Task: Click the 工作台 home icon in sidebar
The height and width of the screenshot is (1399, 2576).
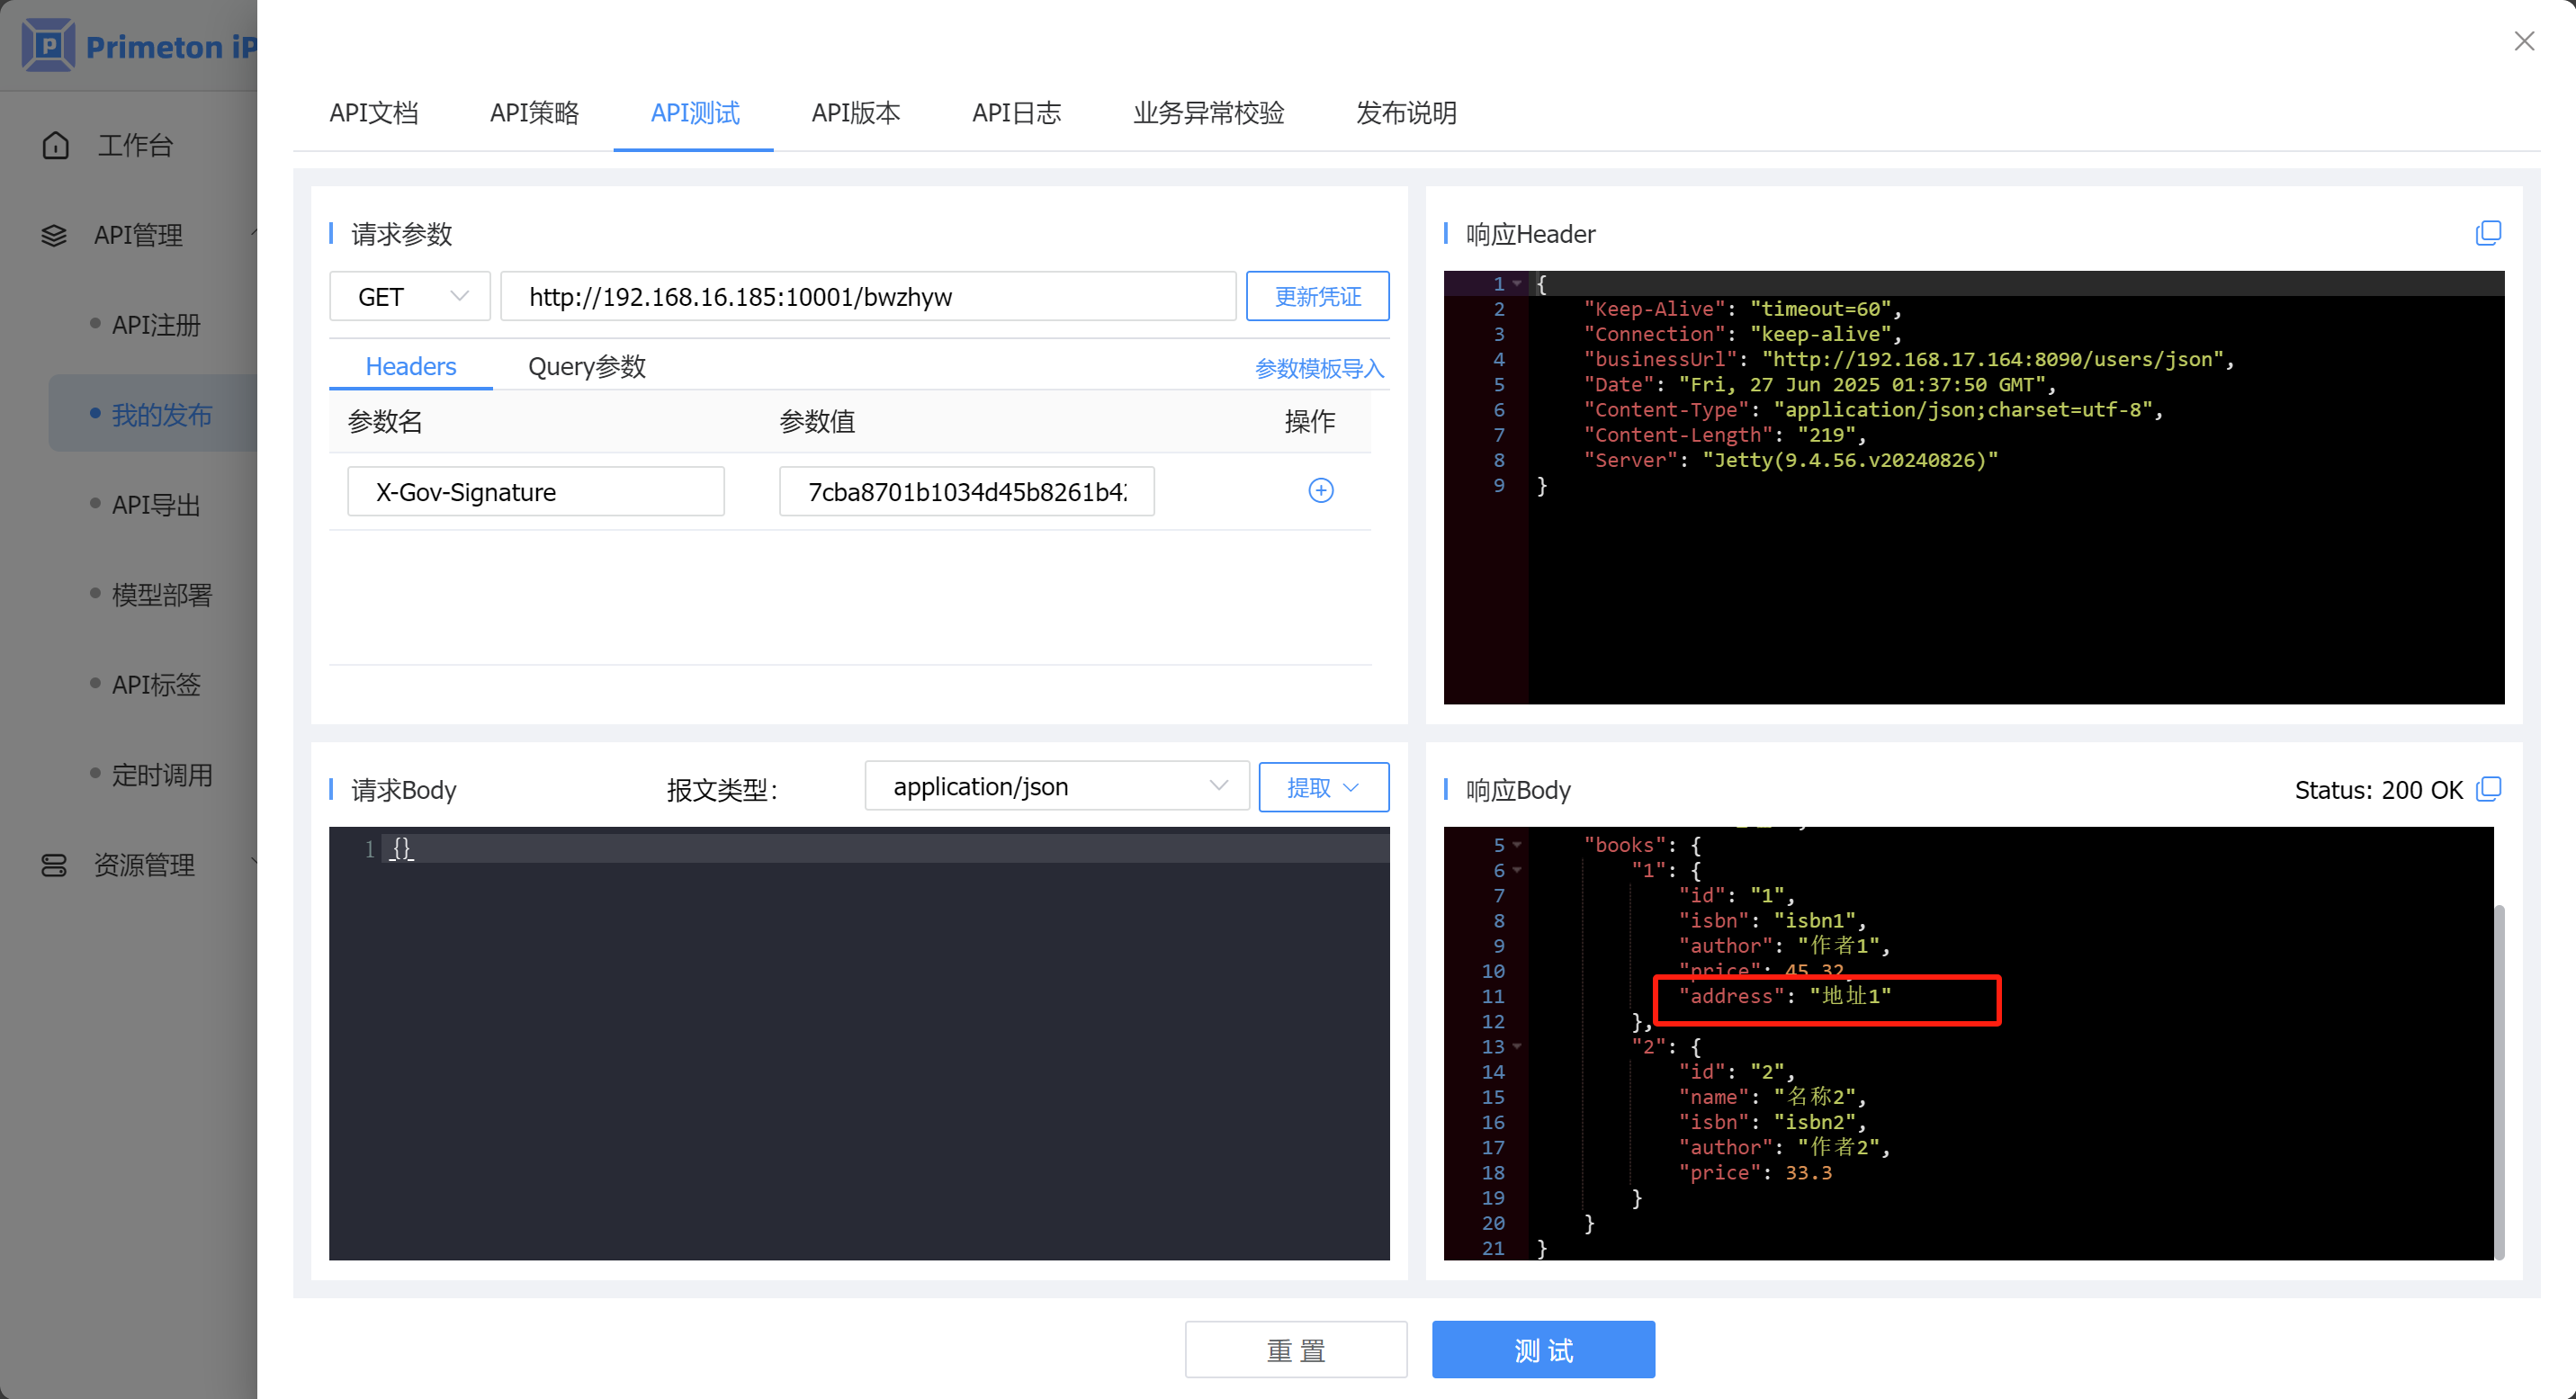Action: [56, 145]
